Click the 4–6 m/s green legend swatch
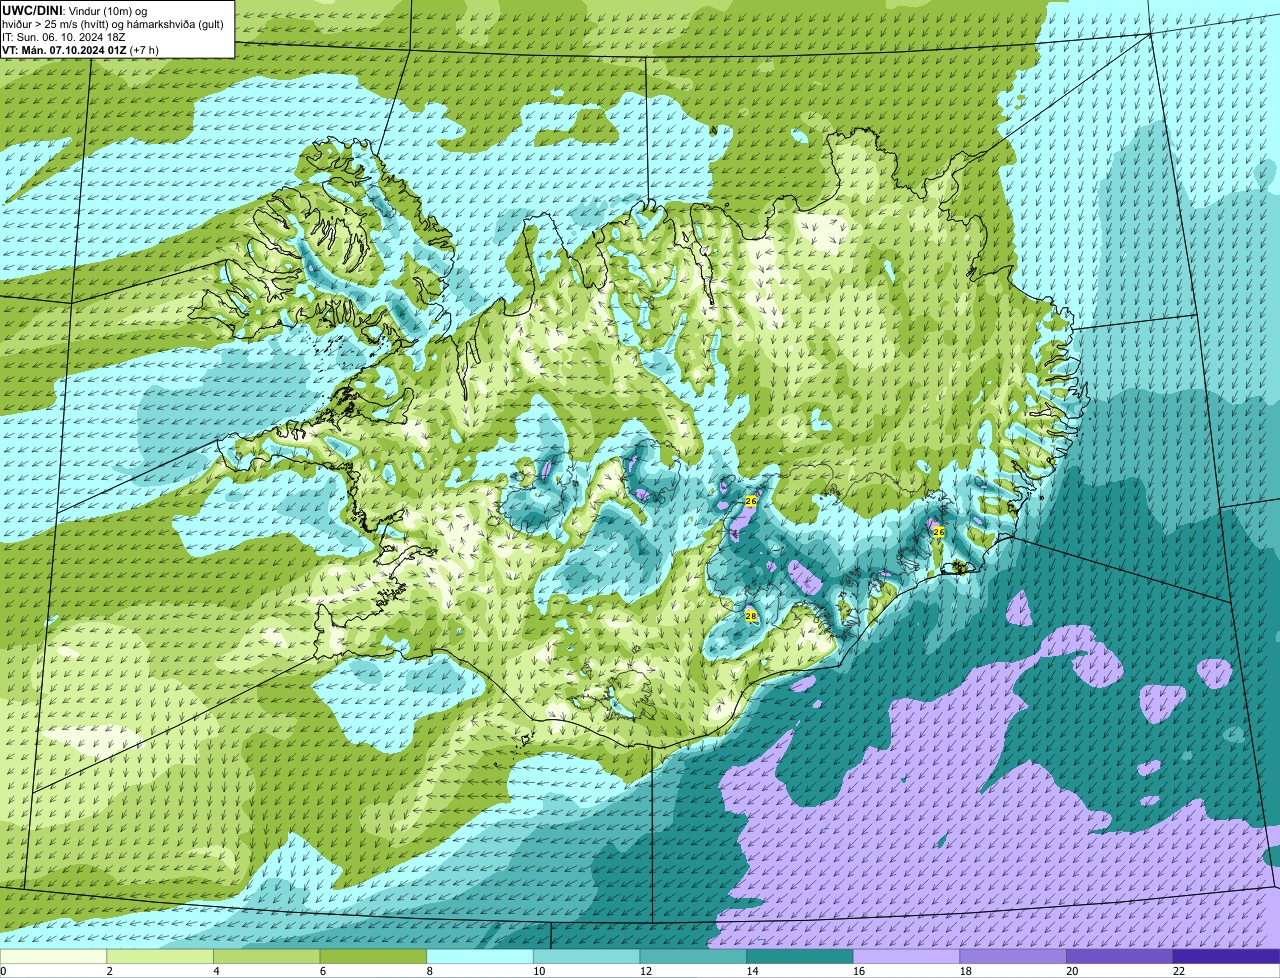Viewport: 1280px width, 978px height. point(266,956)
